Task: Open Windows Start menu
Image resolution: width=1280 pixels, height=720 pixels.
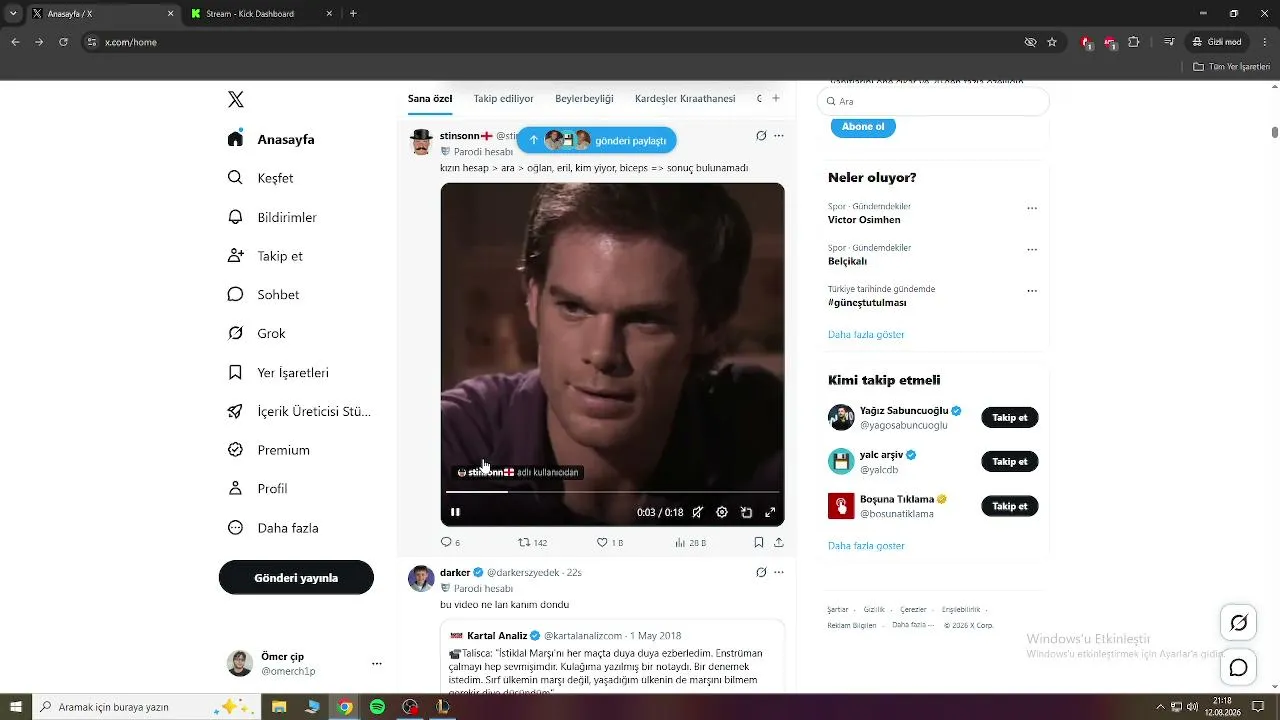Action: pos(16,707)
